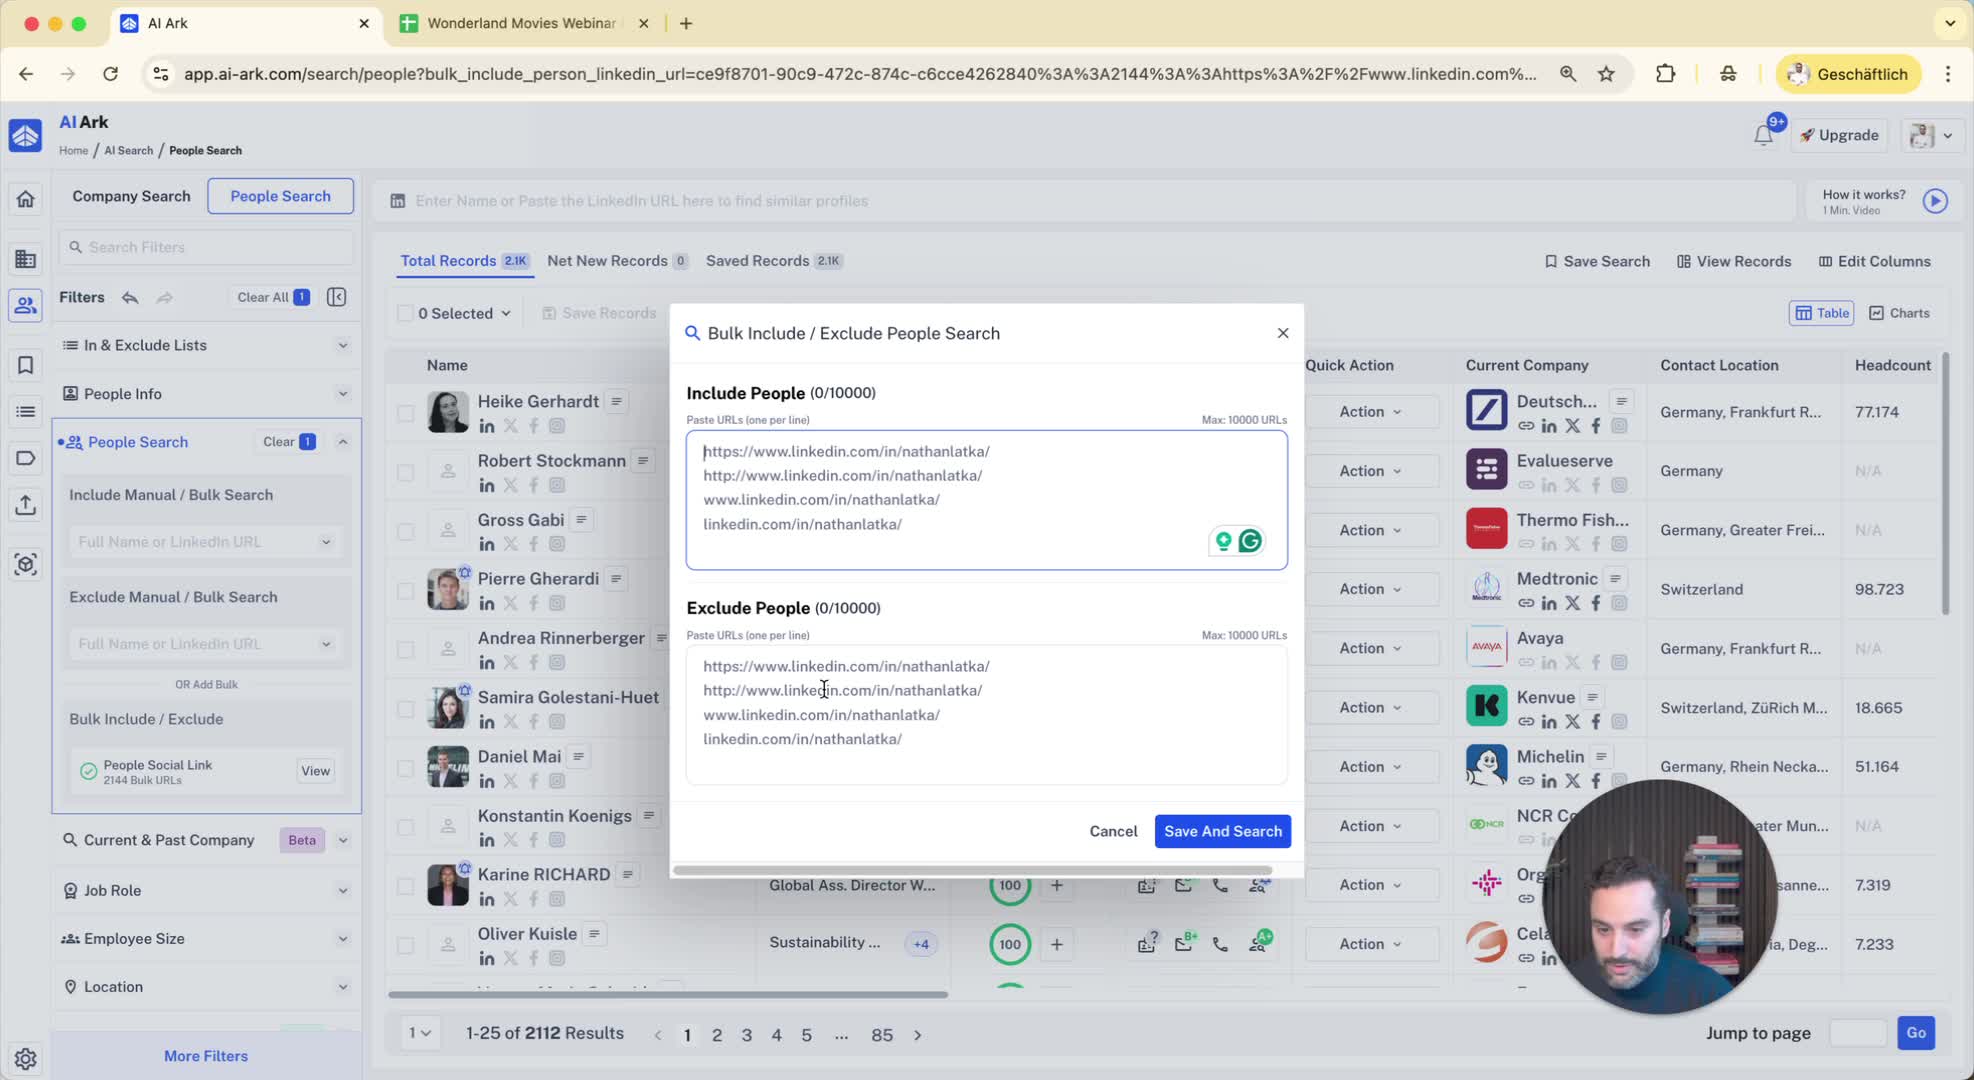Collapse filters panel with sidebar icon
This screenshot has height=1080, width=1974.
pyautogui.click(x=337, y=297)
